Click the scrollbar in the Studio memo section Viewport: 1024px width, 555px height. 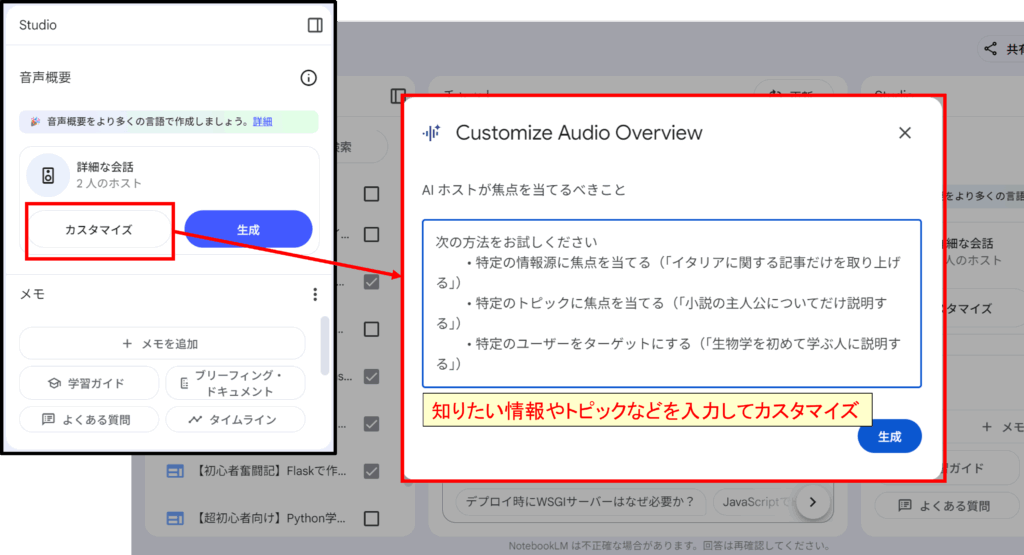point(325,346)
